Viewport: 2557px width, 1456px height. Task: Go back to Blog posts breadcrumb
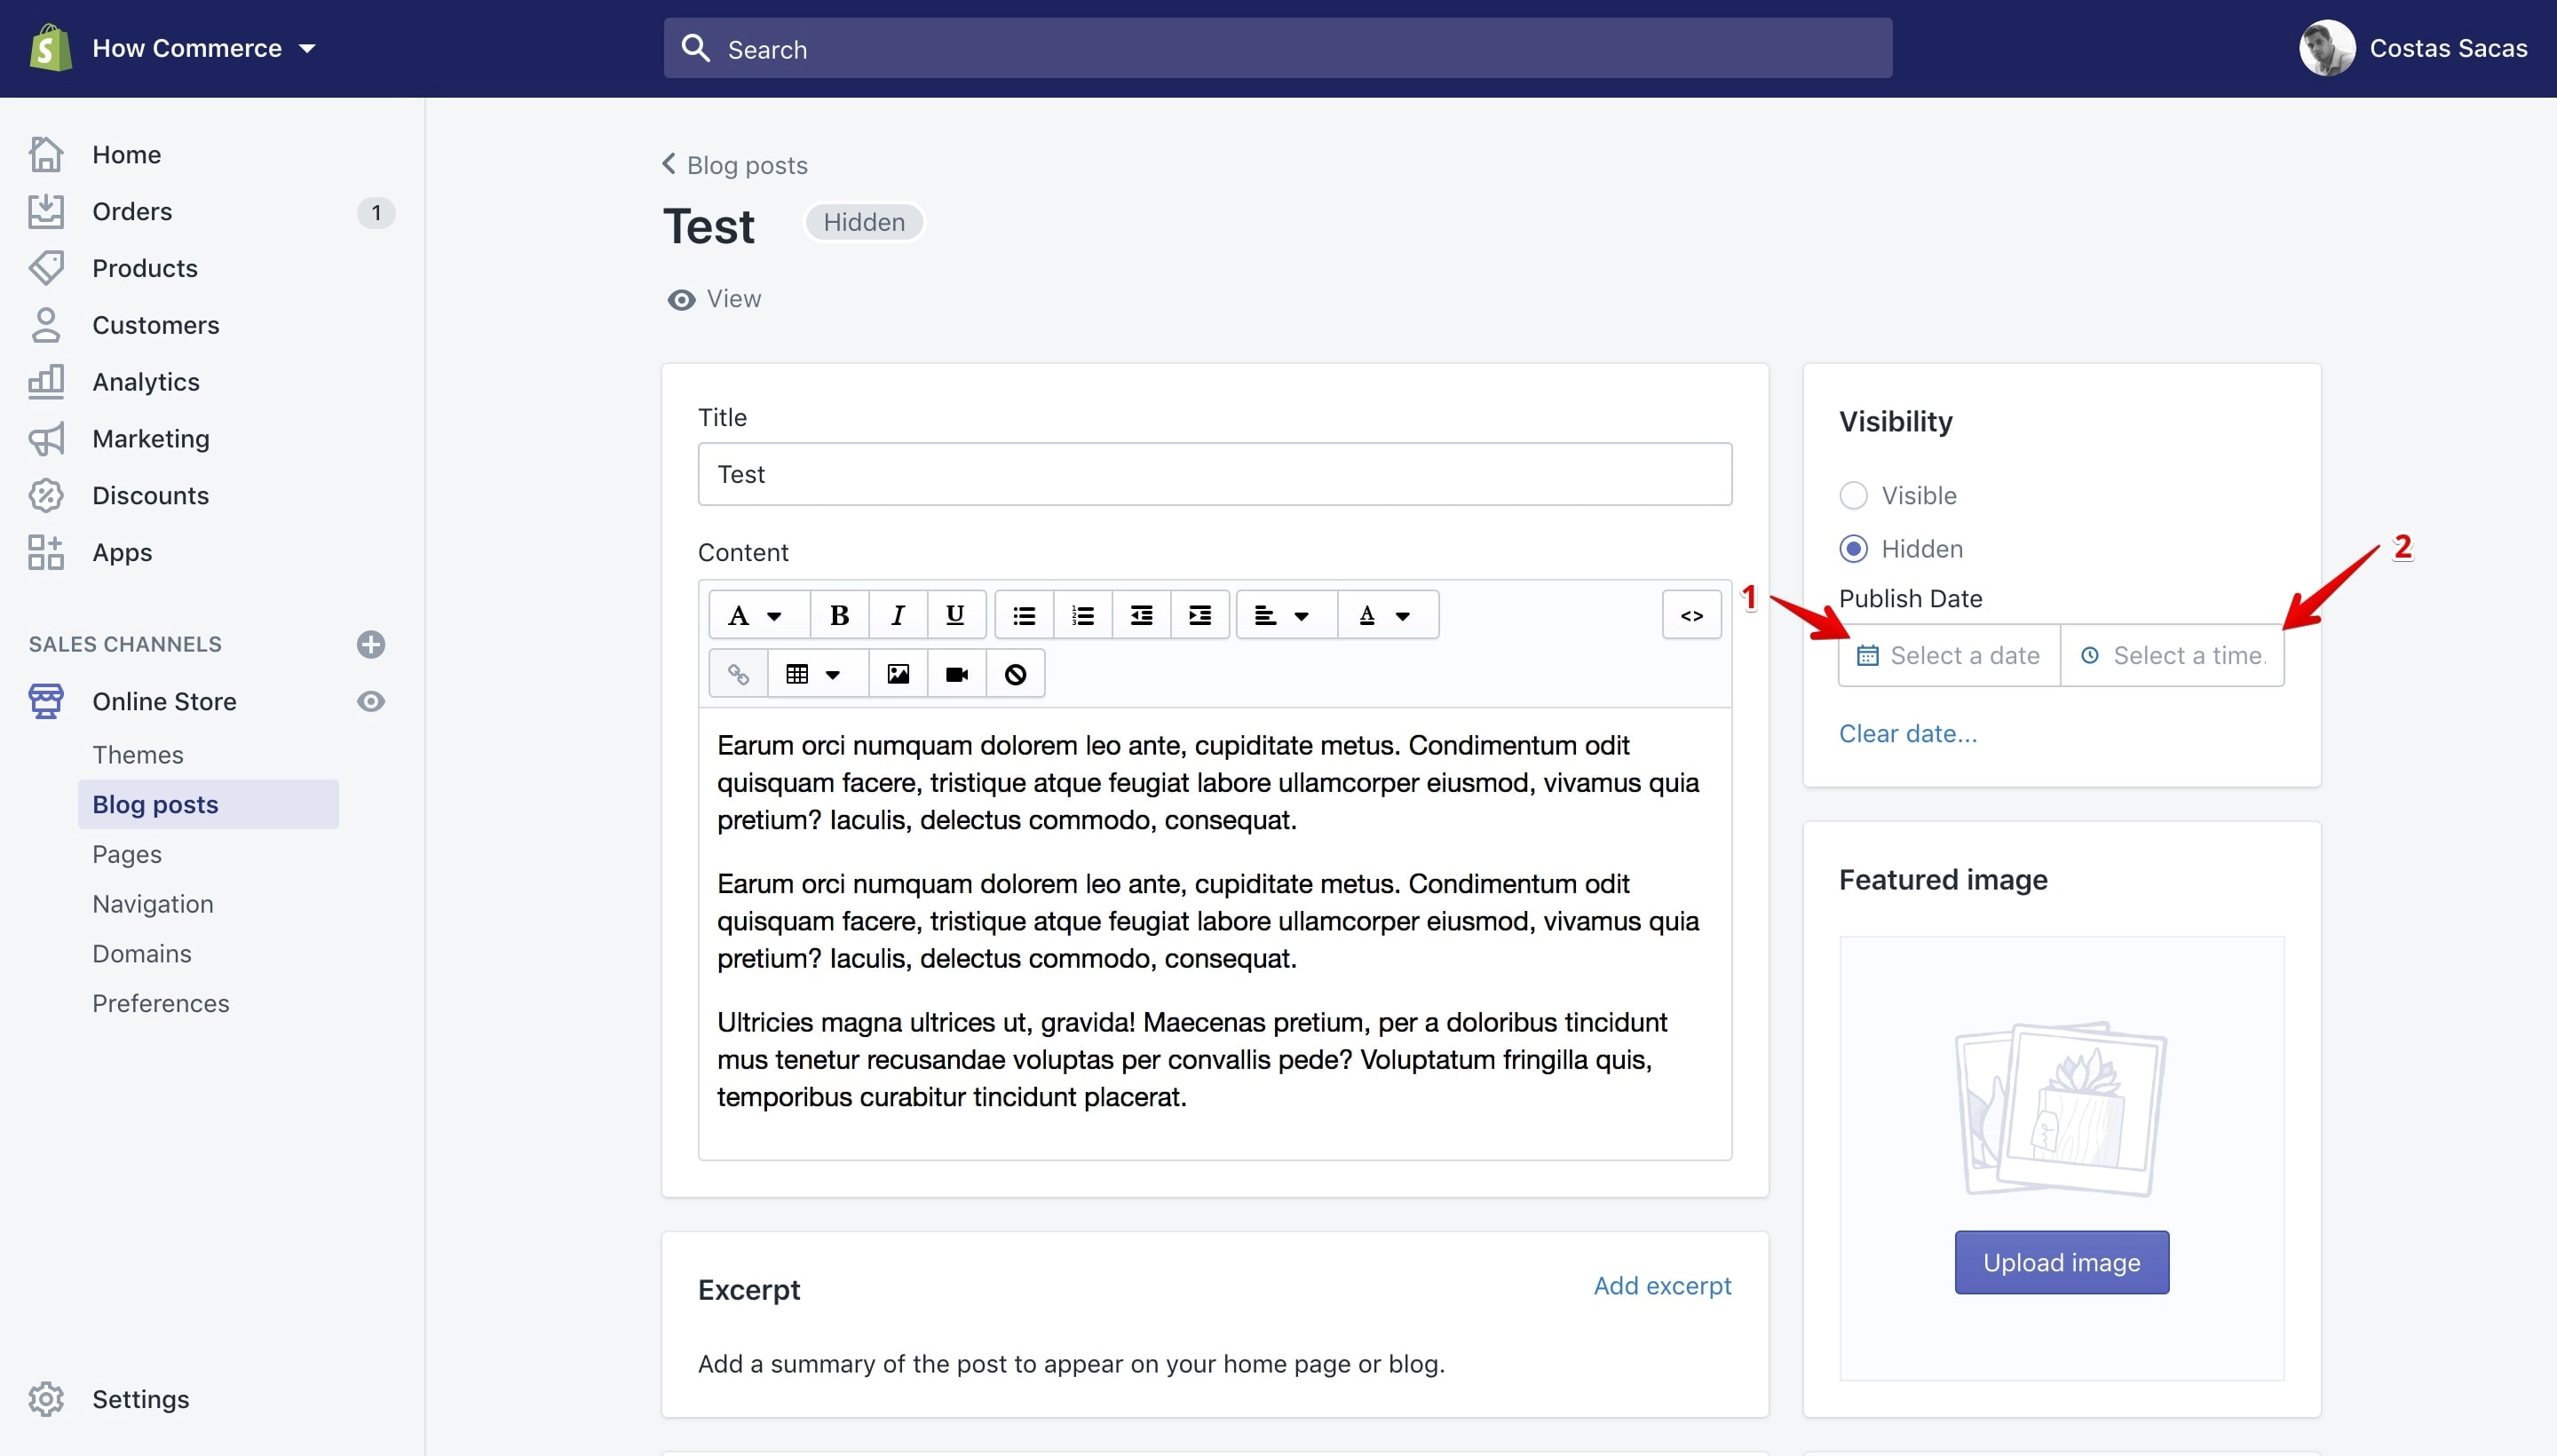(735, 165)
